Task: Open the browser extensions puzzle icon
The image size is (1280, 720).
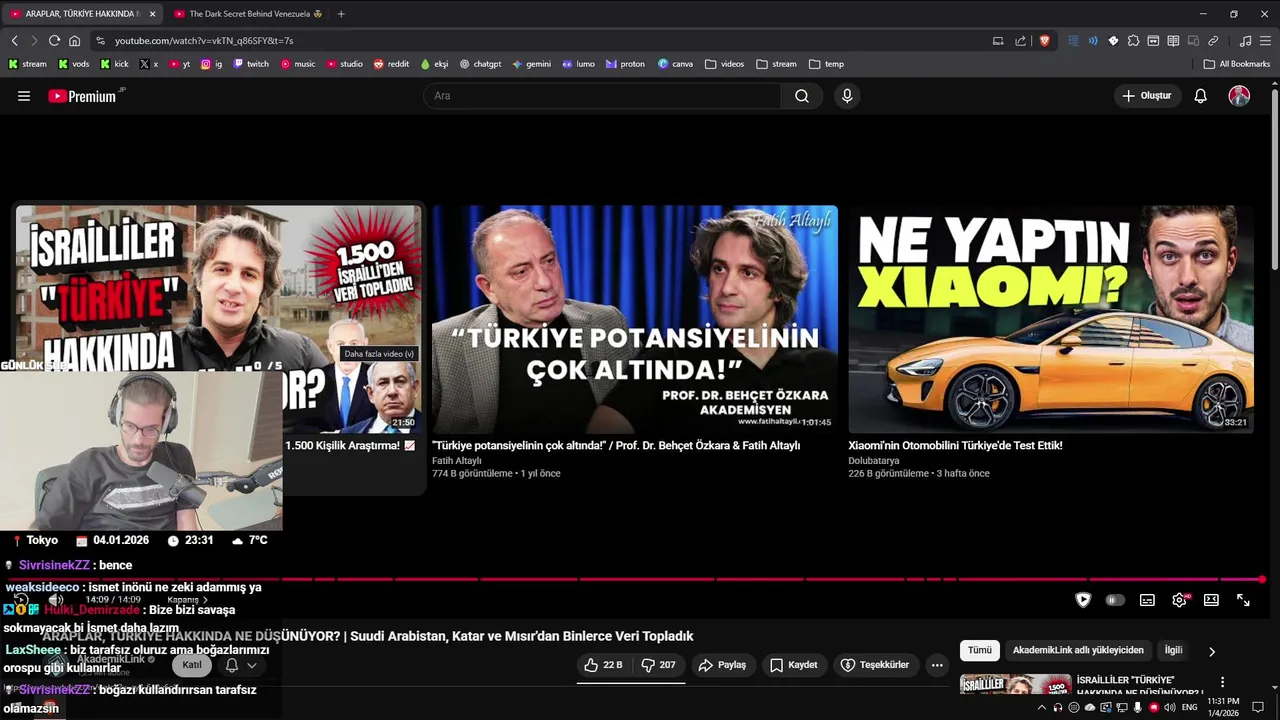Action: tap(1133, 41)
